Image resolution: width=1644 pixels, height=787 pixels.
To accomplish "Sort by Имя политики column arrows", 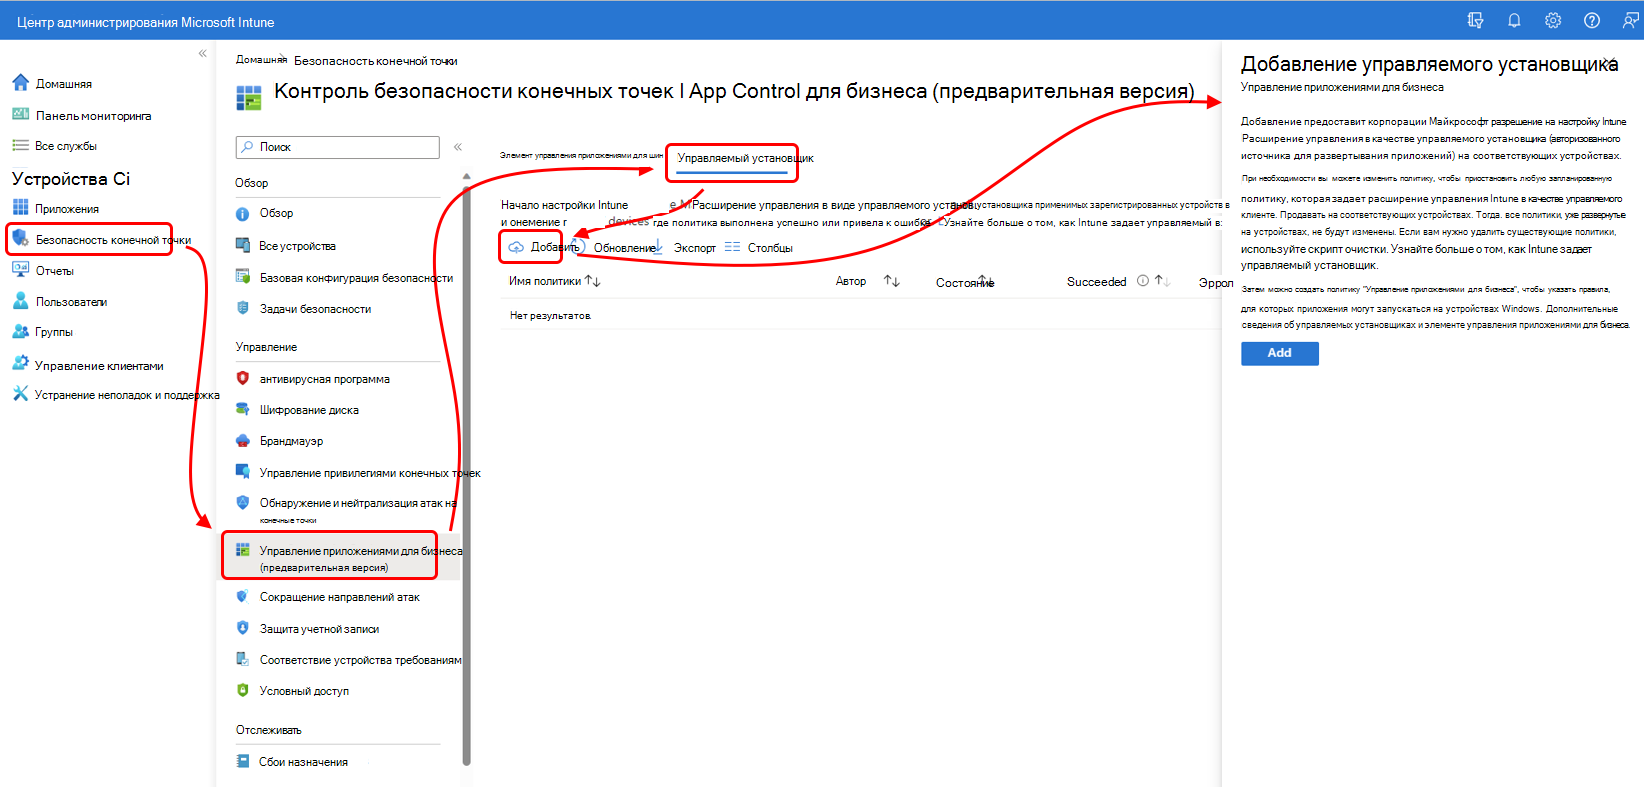I will [x=593, y=281].
